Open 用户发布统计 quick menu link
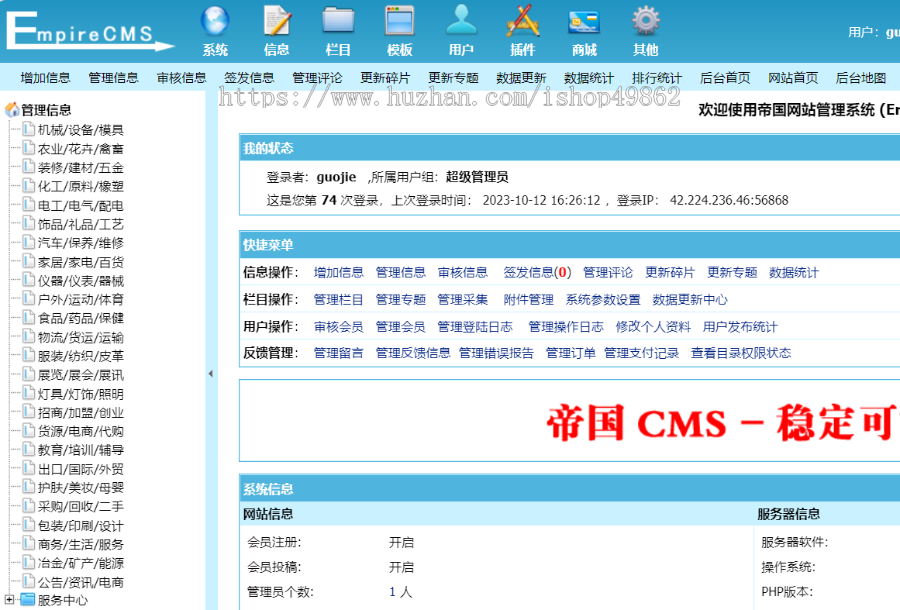 740,326
